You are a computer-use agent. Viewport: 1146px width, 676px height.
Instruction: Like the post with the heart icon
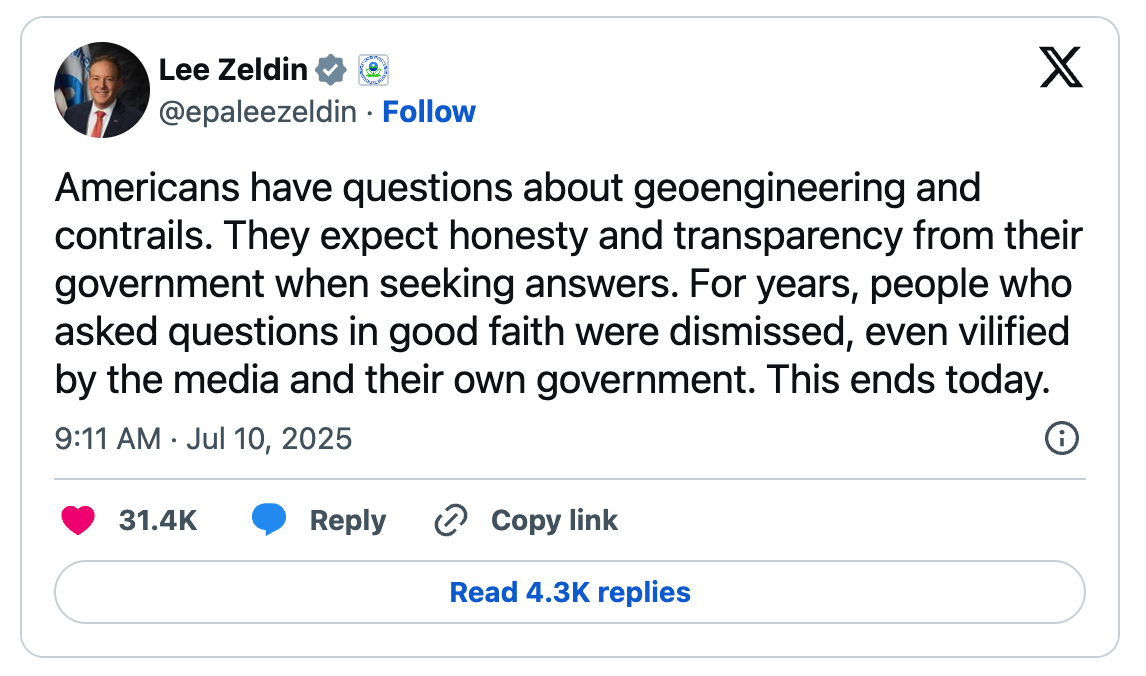pos(78,521)
